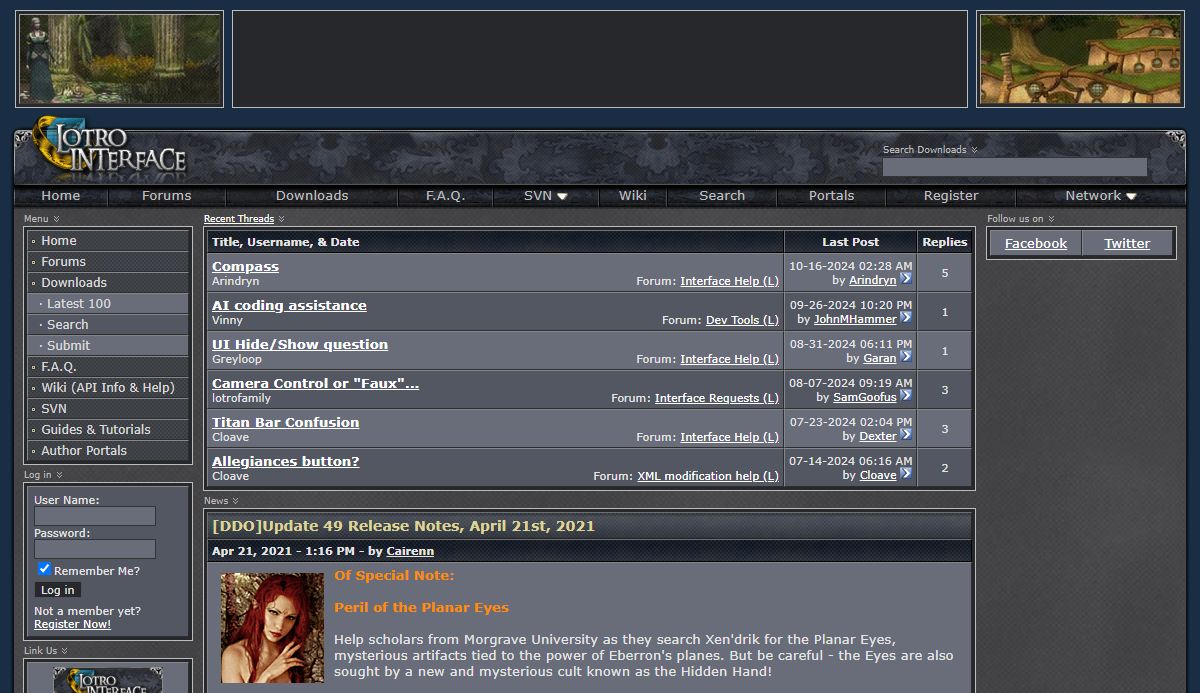Viewport: 1200px width, 693px height.
Task: Collapse the Follow us on panel
Action: pos(1051,219)
